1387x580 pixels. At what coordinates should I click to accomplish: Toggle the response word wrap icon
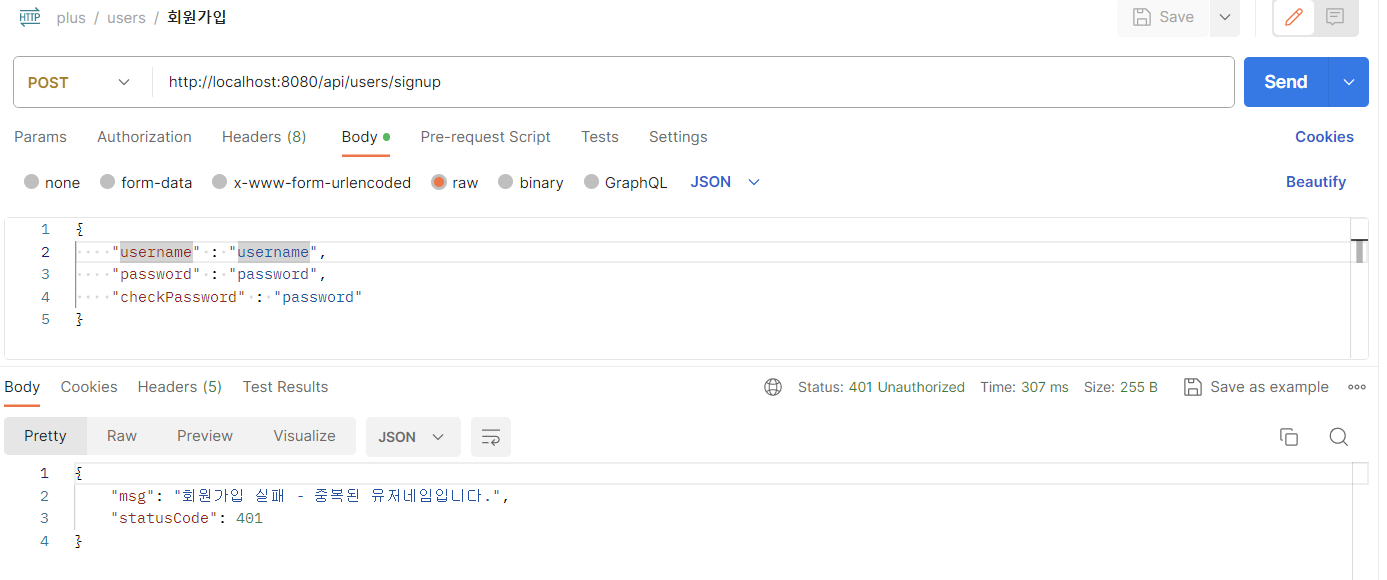tap(491, 437)
